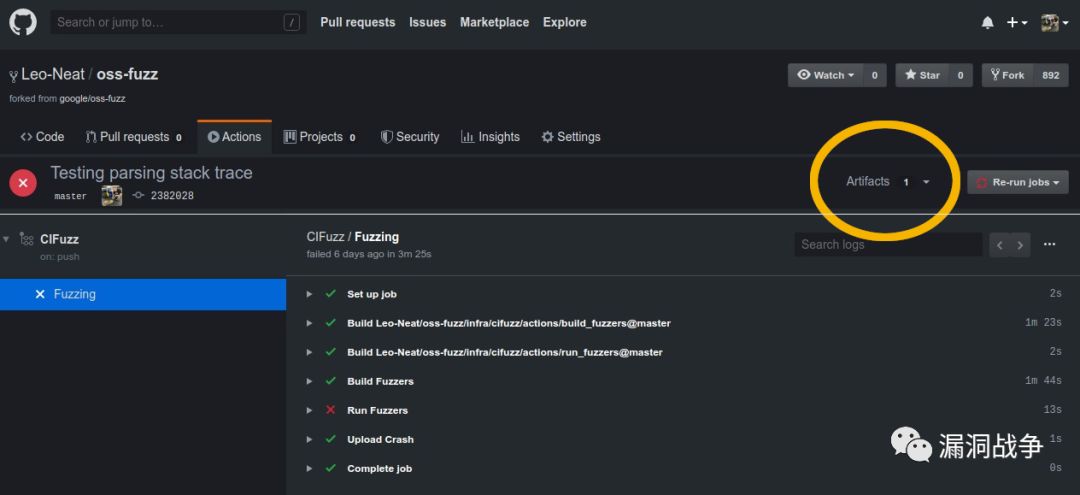This screenshot has height=495, width=1080.
Task: Focus the Search or jump to field
Action: (x=178, y=22)
